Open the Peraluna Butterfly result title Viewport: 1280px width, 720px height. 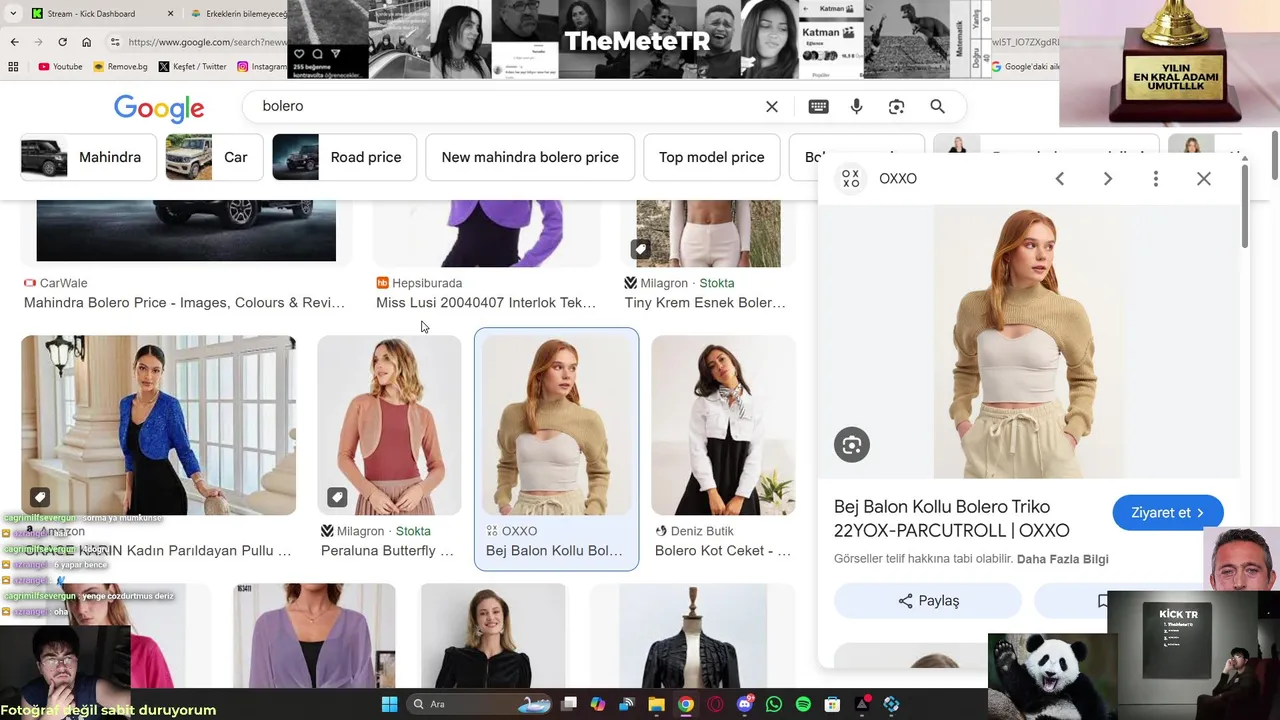pos(387,551)
